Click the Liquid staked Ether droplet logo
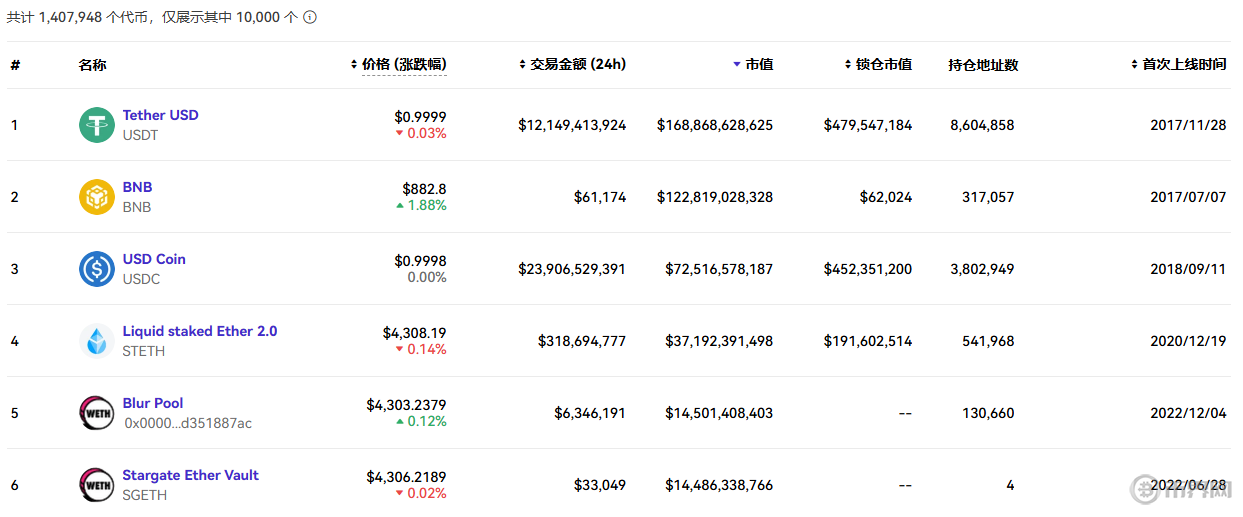This screenshot has width=1243, height=517. pos(97,341)
